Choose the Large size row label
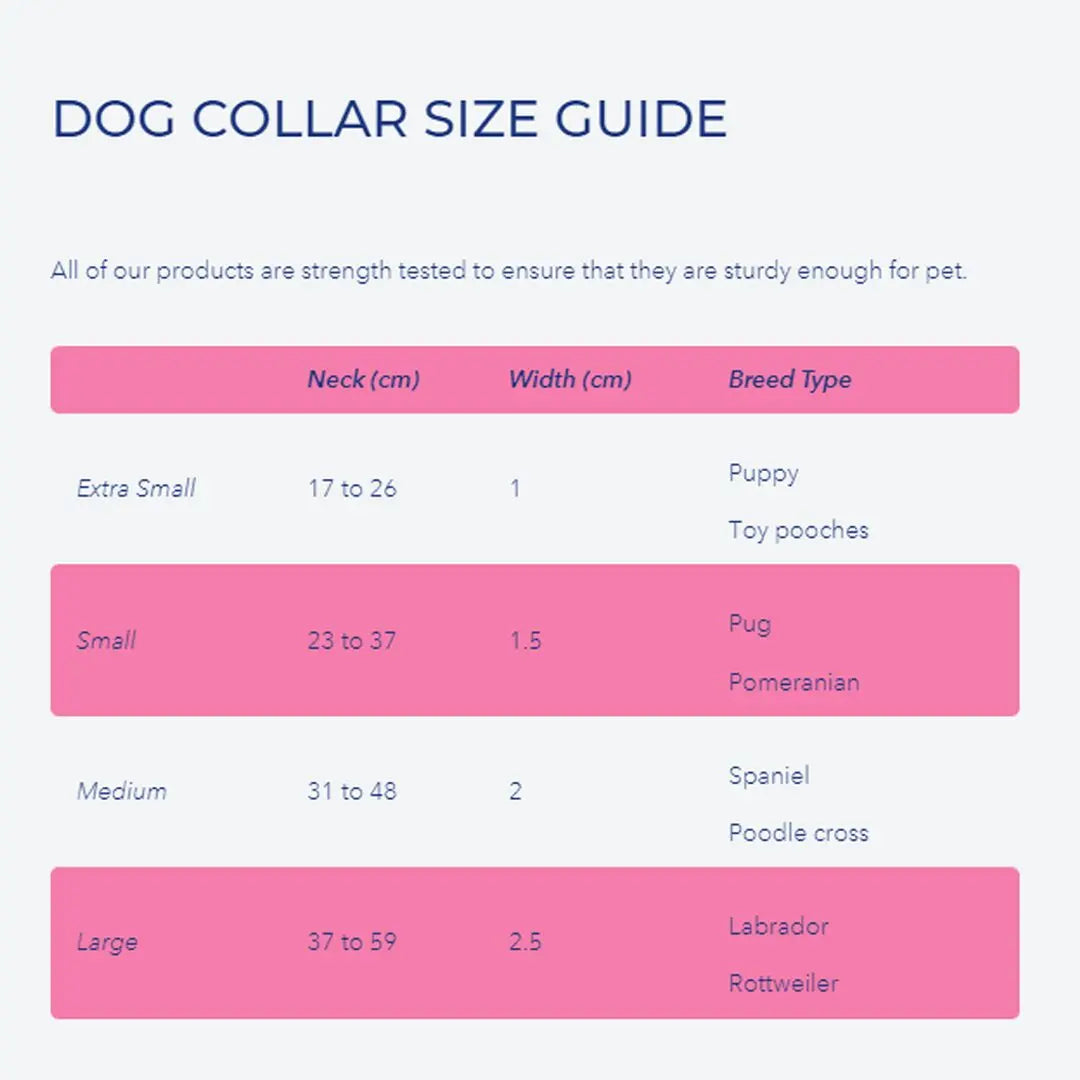 pyautogui.click(x=107, y=943)
